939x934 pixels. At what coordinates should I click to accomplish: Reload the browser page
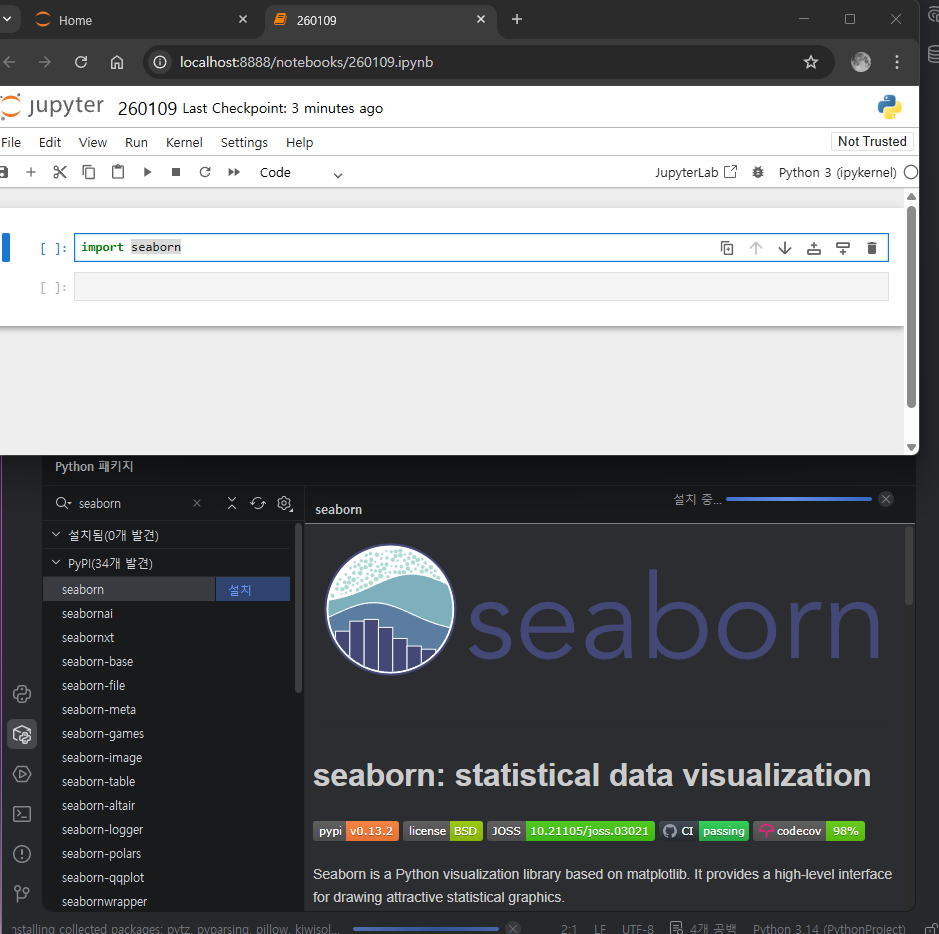(x=81, y=62)
